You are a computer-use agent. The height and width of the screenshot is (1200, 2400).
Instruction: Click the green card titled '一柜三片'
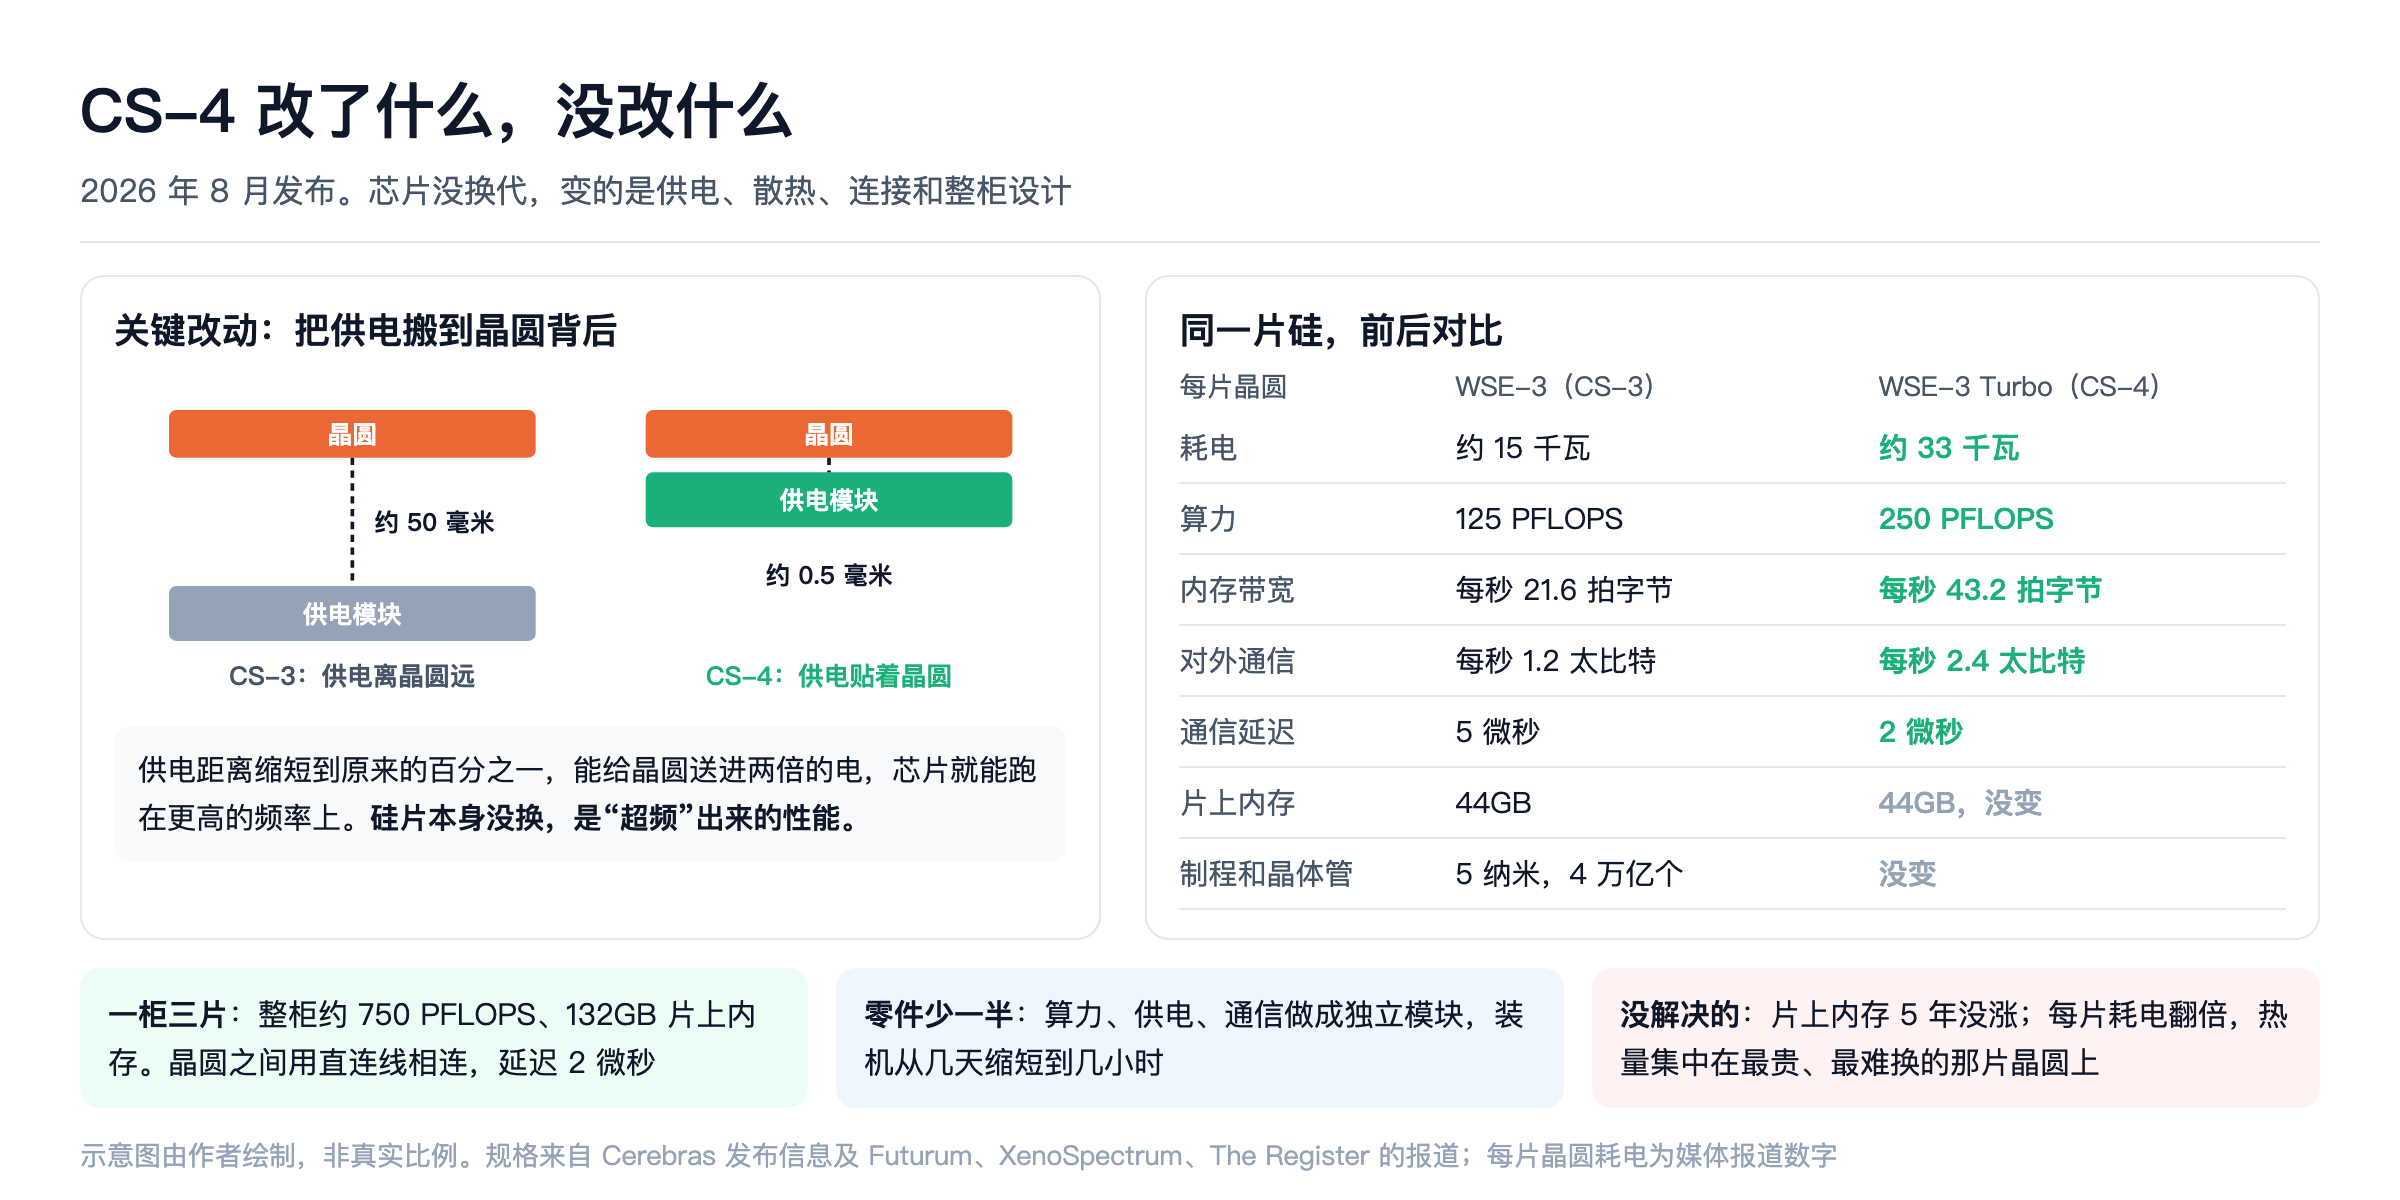[444, 1038]
